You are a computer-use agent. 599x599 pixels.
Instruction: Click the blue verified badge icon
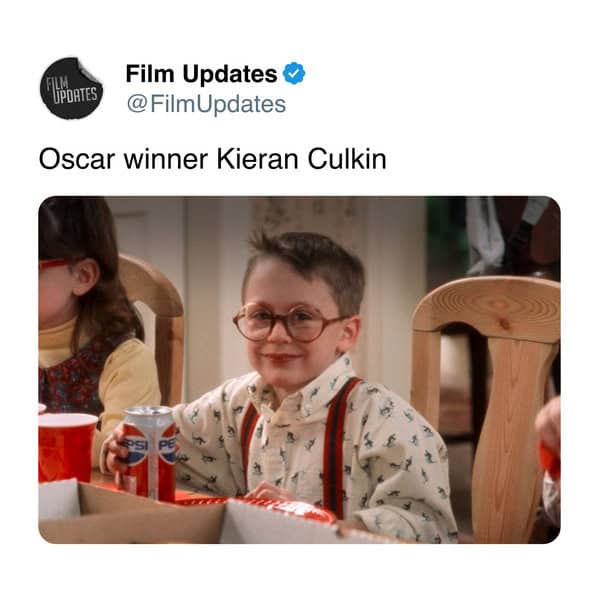[x=294, y=73]
